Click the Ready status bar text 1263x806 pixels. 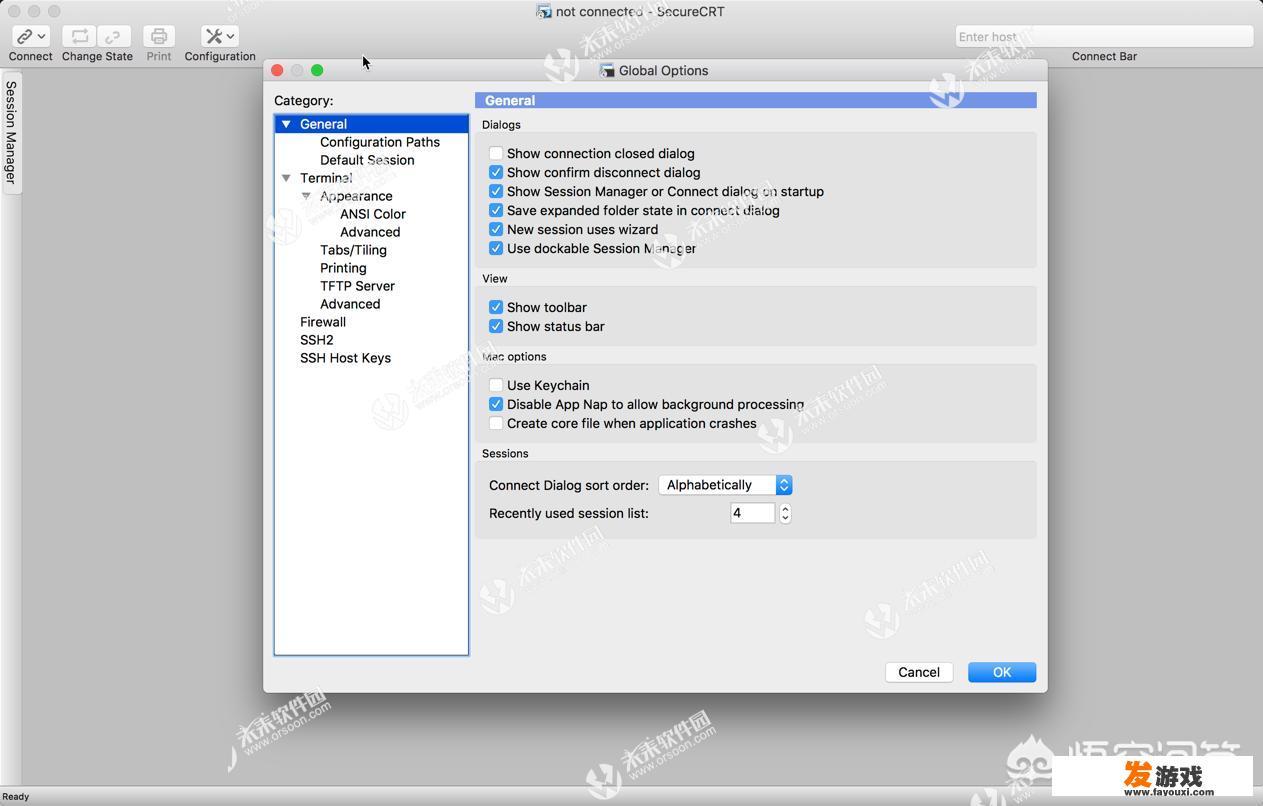click(x=15, y=797)
